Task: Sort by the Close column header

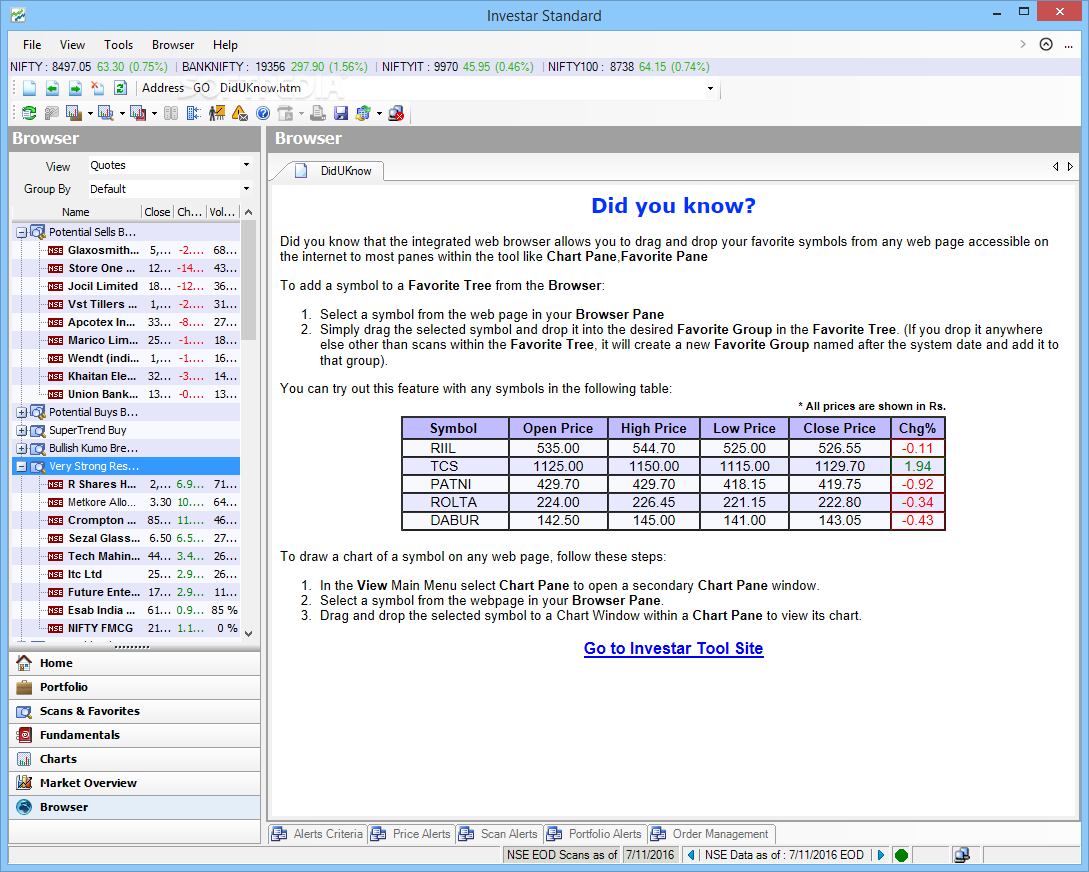Action: [x=157, y=212]
